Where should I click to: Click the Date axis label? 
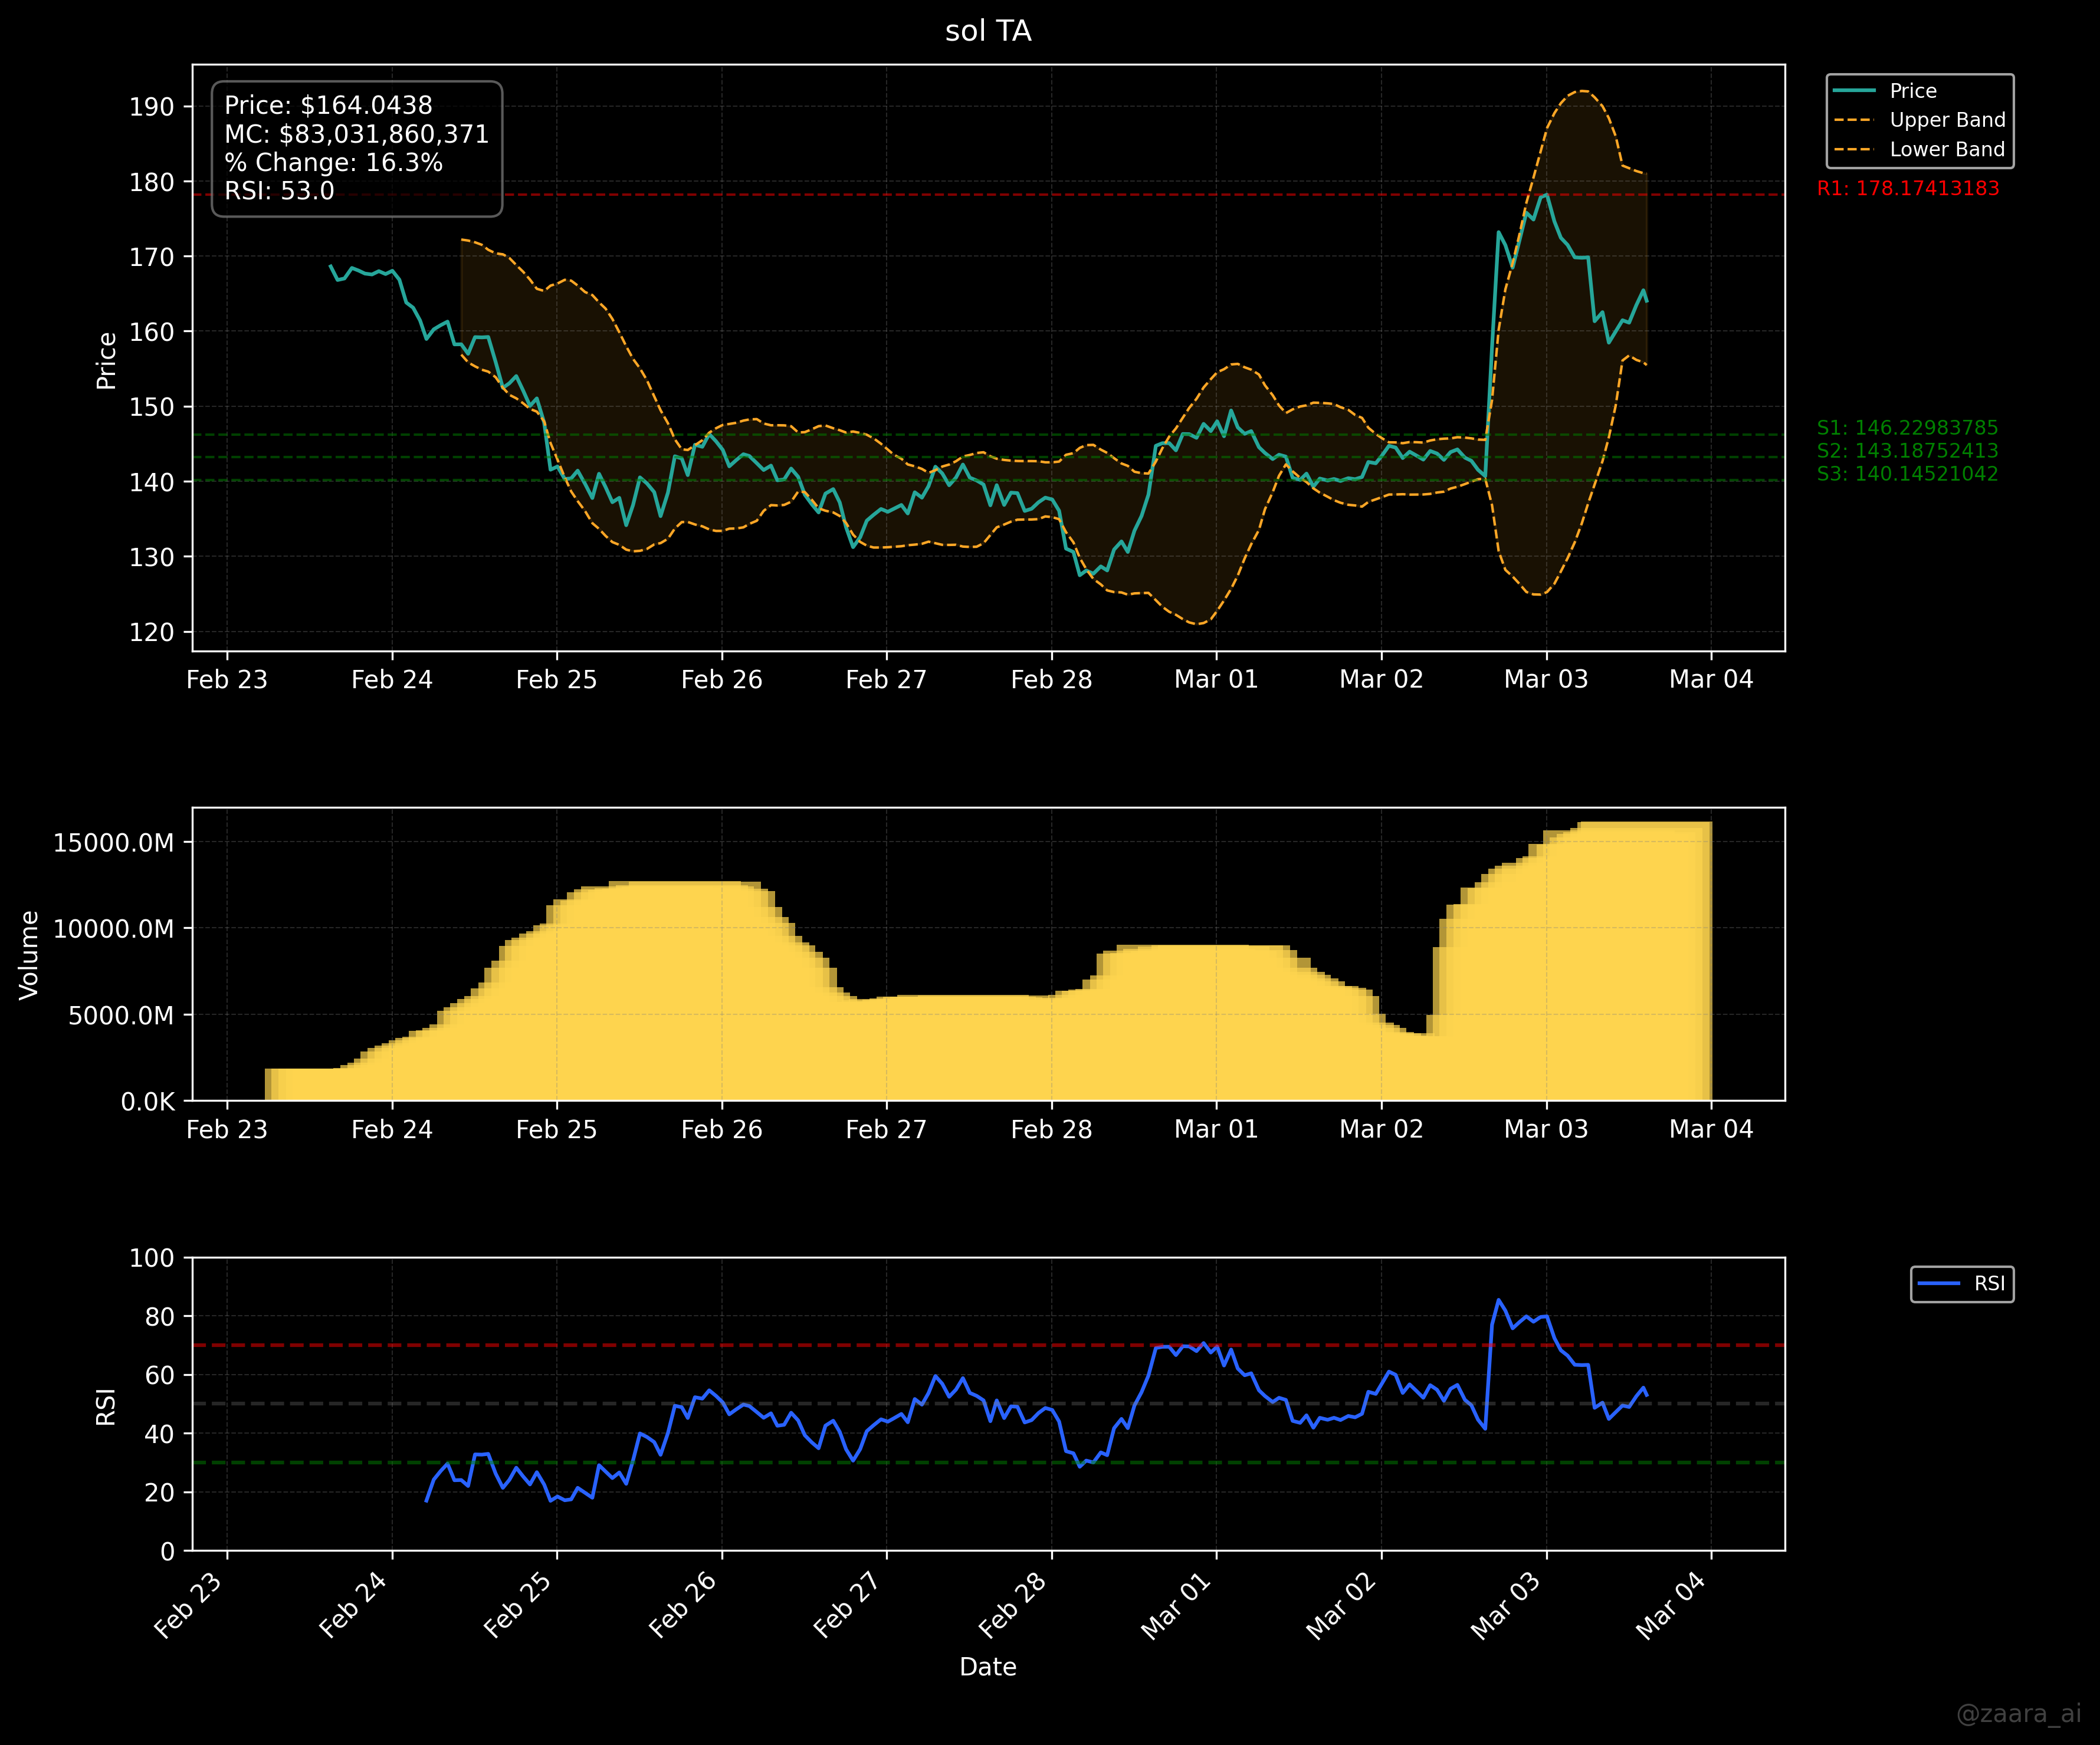988,1667
